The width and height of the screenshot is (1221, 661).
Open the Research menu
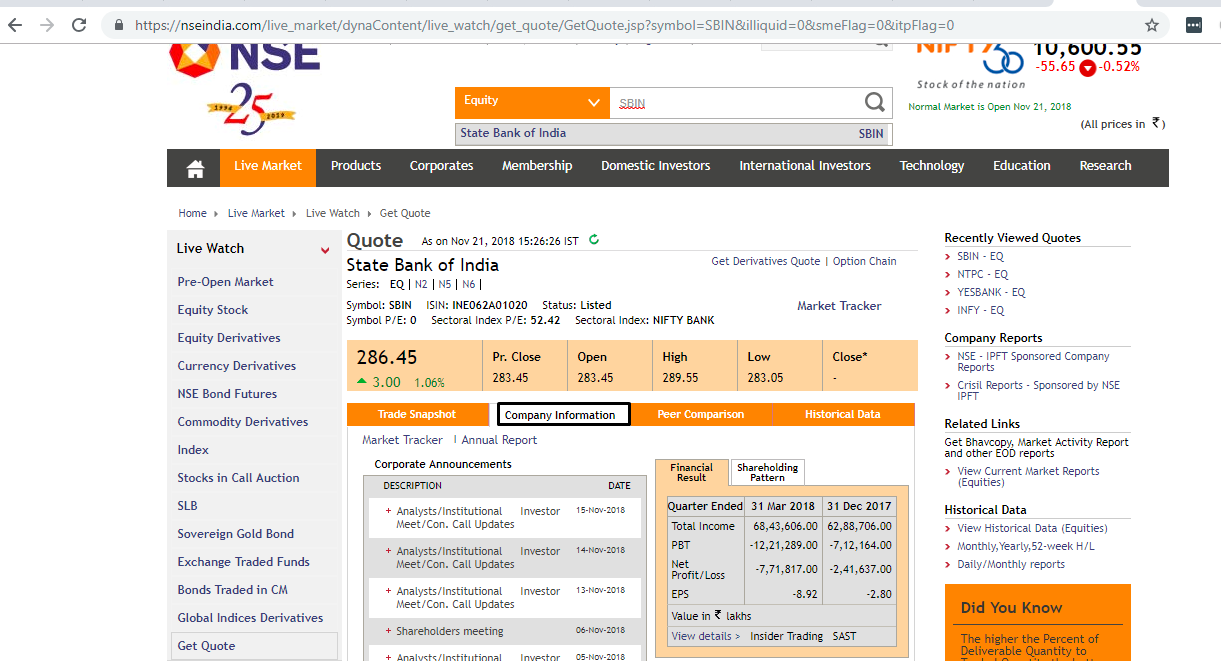point(1106,166)
